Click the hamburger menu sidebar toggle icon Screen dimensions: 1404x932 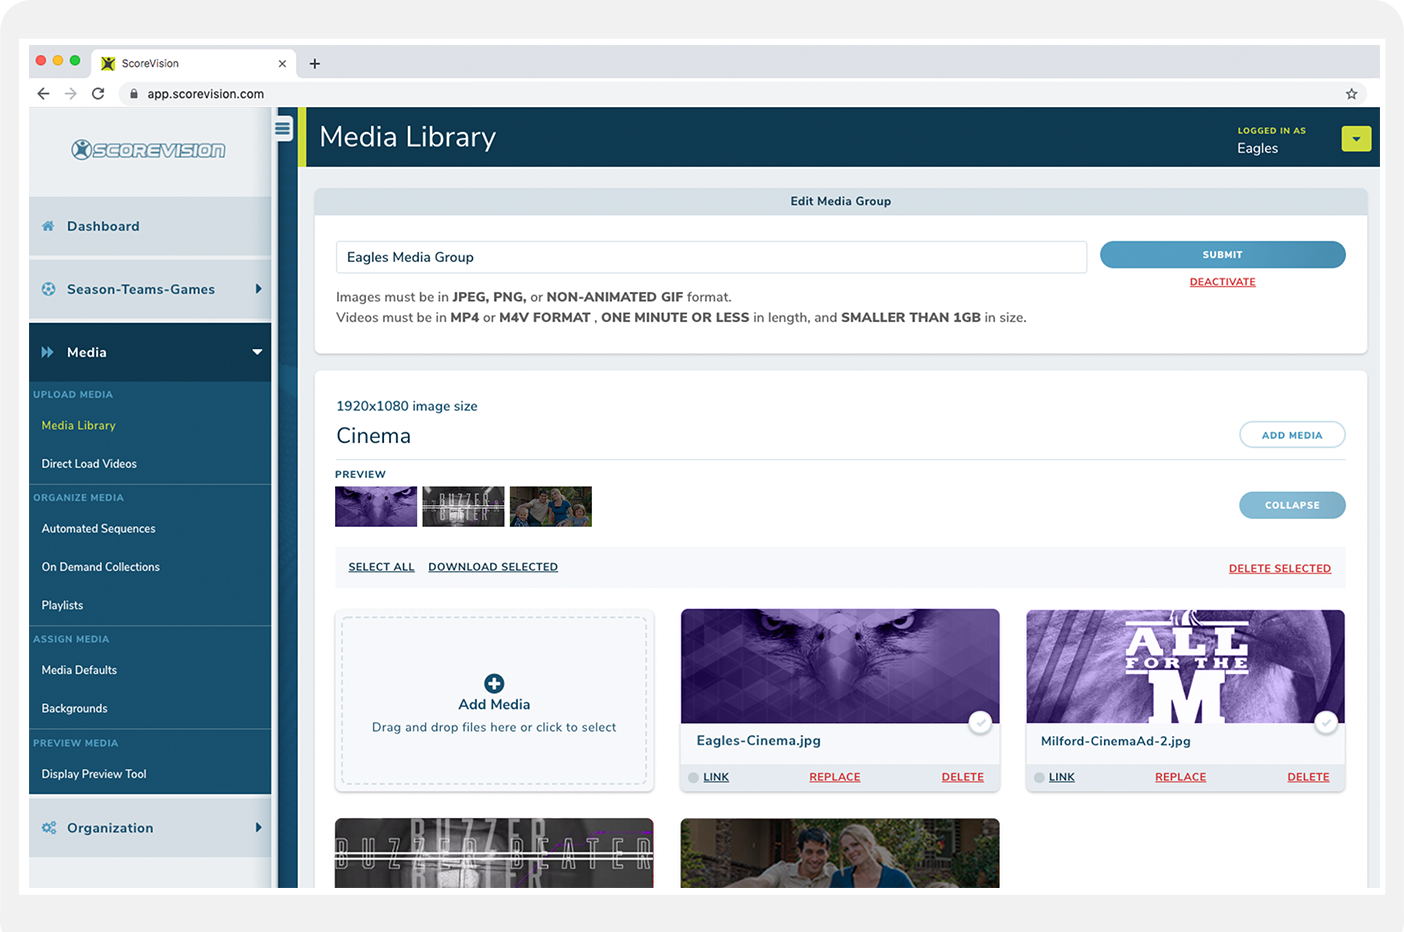tap(283, 128)
